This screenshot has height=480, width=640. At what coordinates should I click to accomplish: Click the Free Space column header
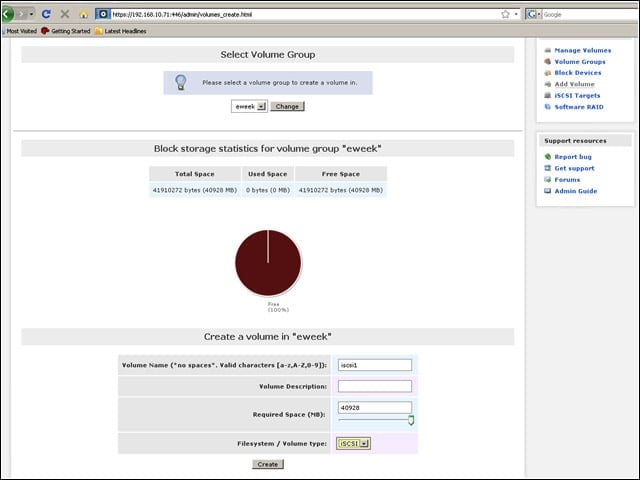point(341,174)
